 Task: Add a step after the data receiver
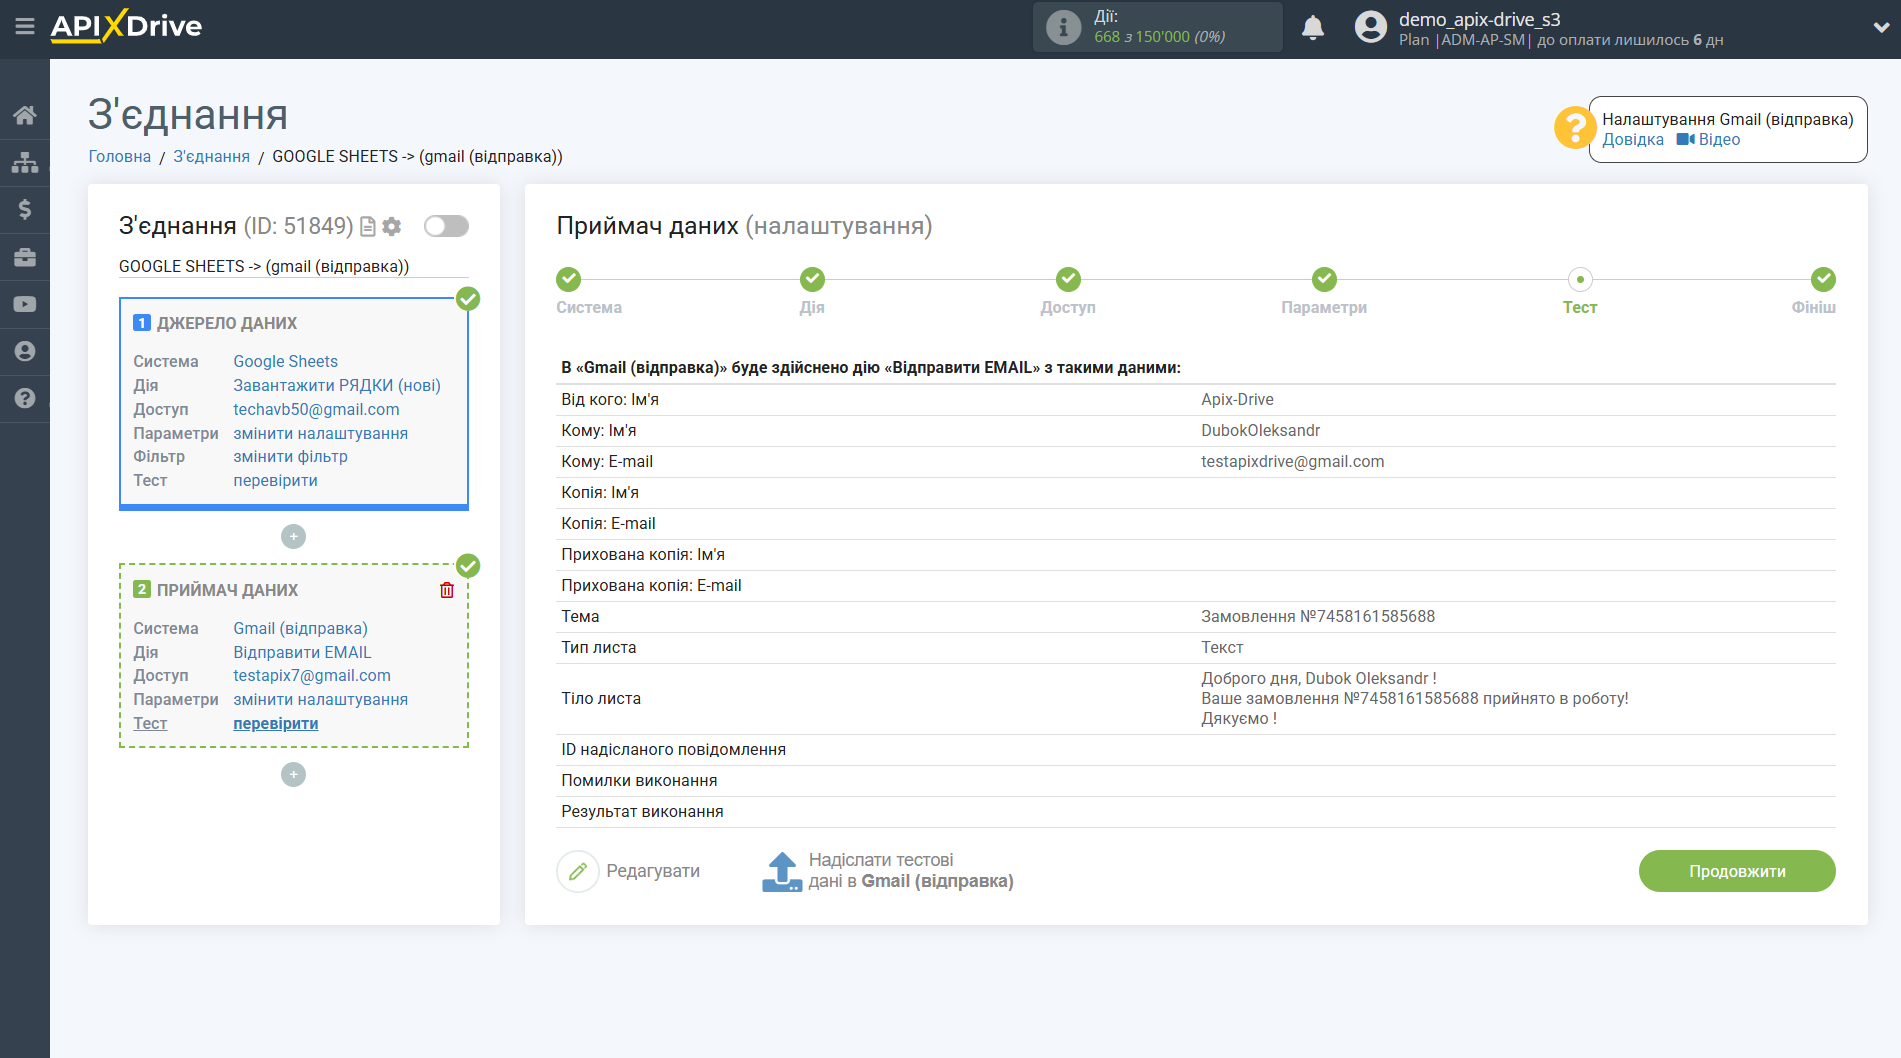click(293, 775)
